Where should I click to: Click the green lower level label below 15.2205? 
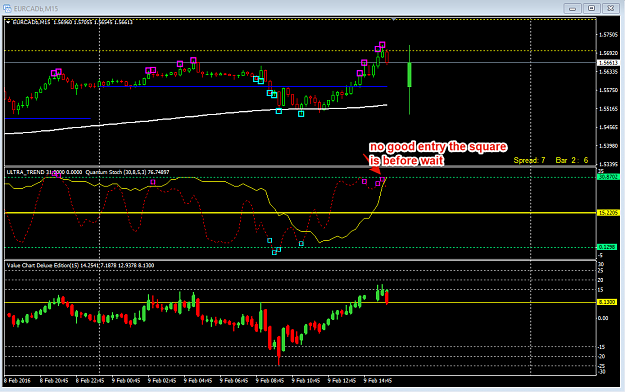607,247
